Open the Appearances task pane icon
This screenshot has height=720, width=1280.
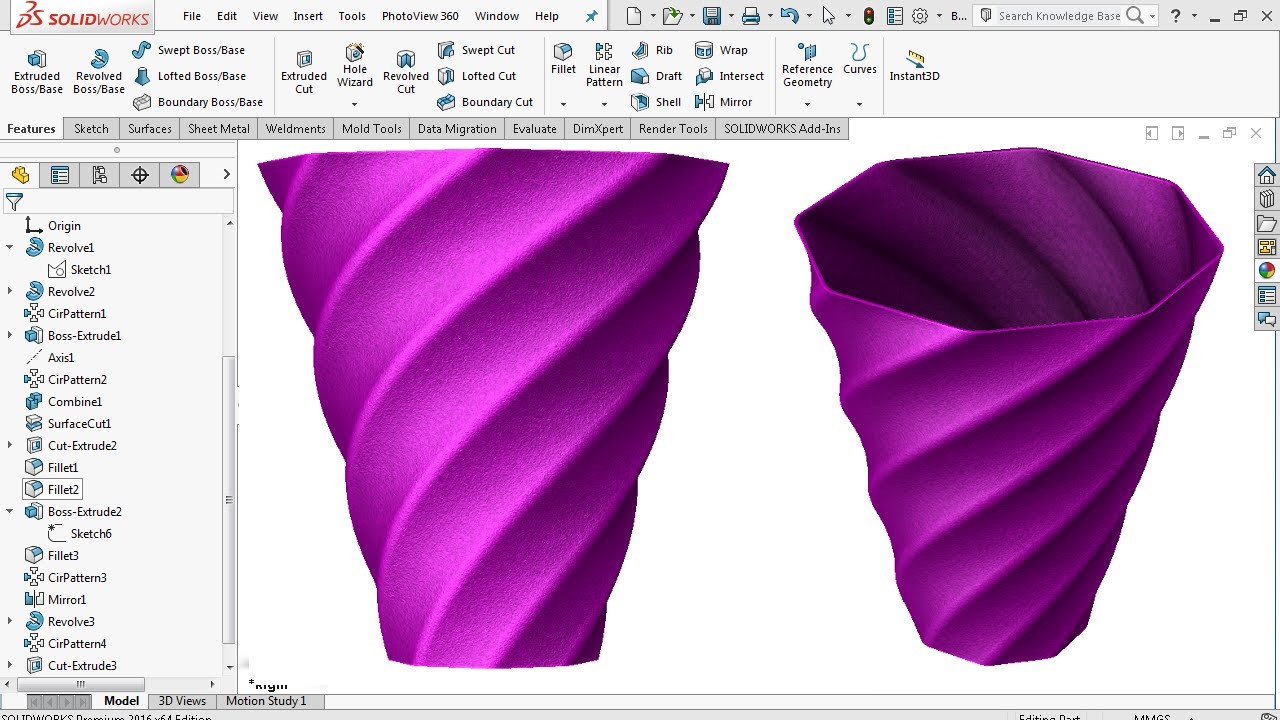point(1267,270)
